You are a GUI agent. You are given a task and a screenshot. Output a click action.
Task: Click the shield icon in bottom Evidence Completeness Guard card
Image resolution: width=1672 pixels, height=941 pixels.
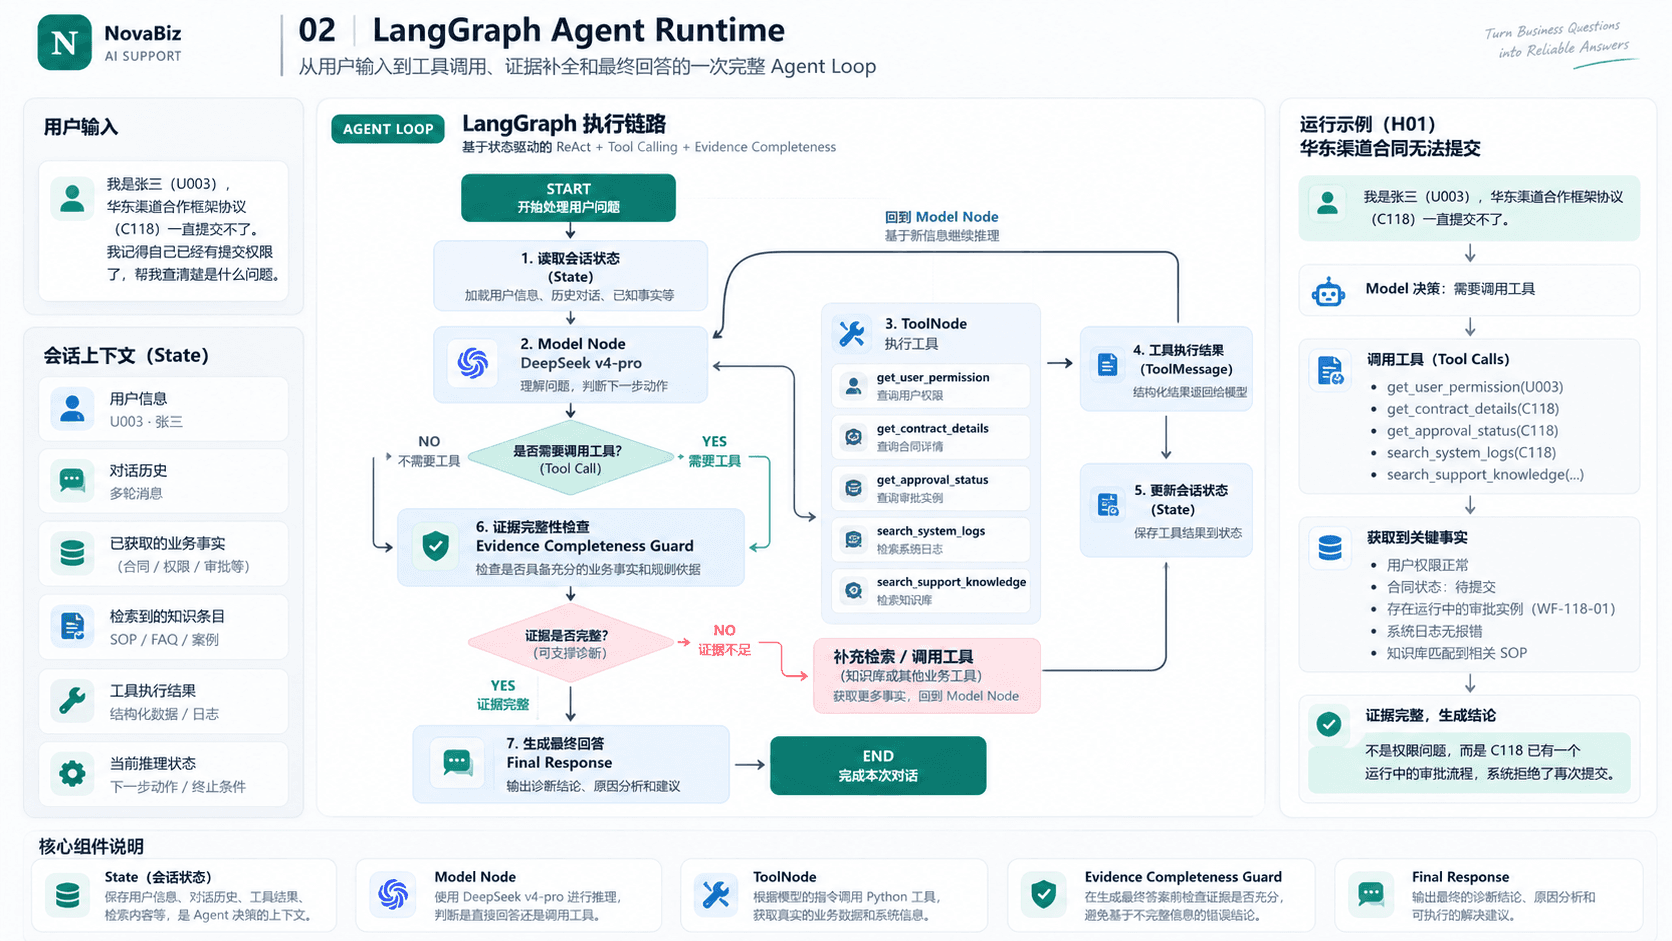coord(1043,895)
